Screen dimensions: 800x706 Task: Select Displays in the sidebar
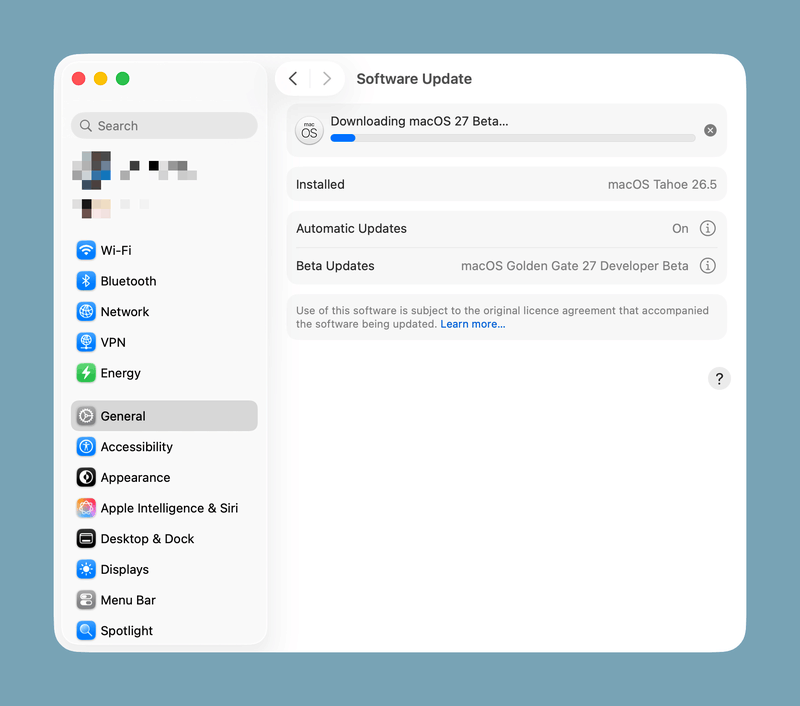click(x=124, y=569)
